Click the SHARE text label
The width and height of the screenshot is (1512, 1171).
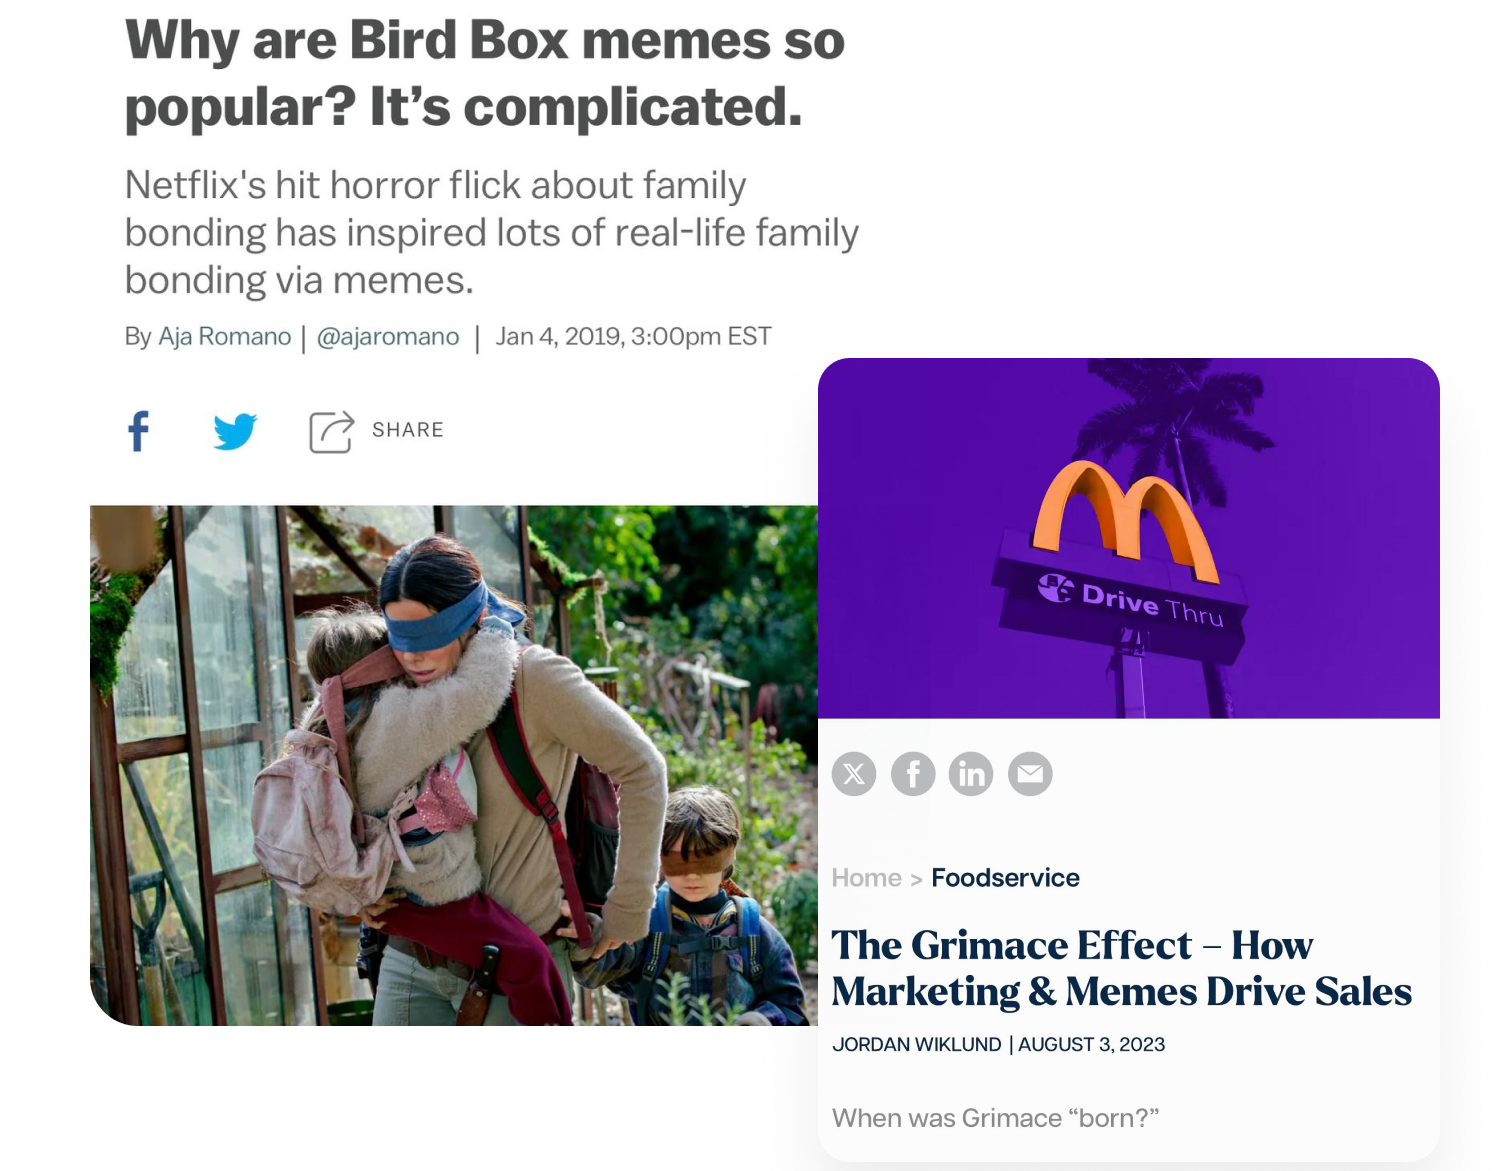tap(408, 430)
